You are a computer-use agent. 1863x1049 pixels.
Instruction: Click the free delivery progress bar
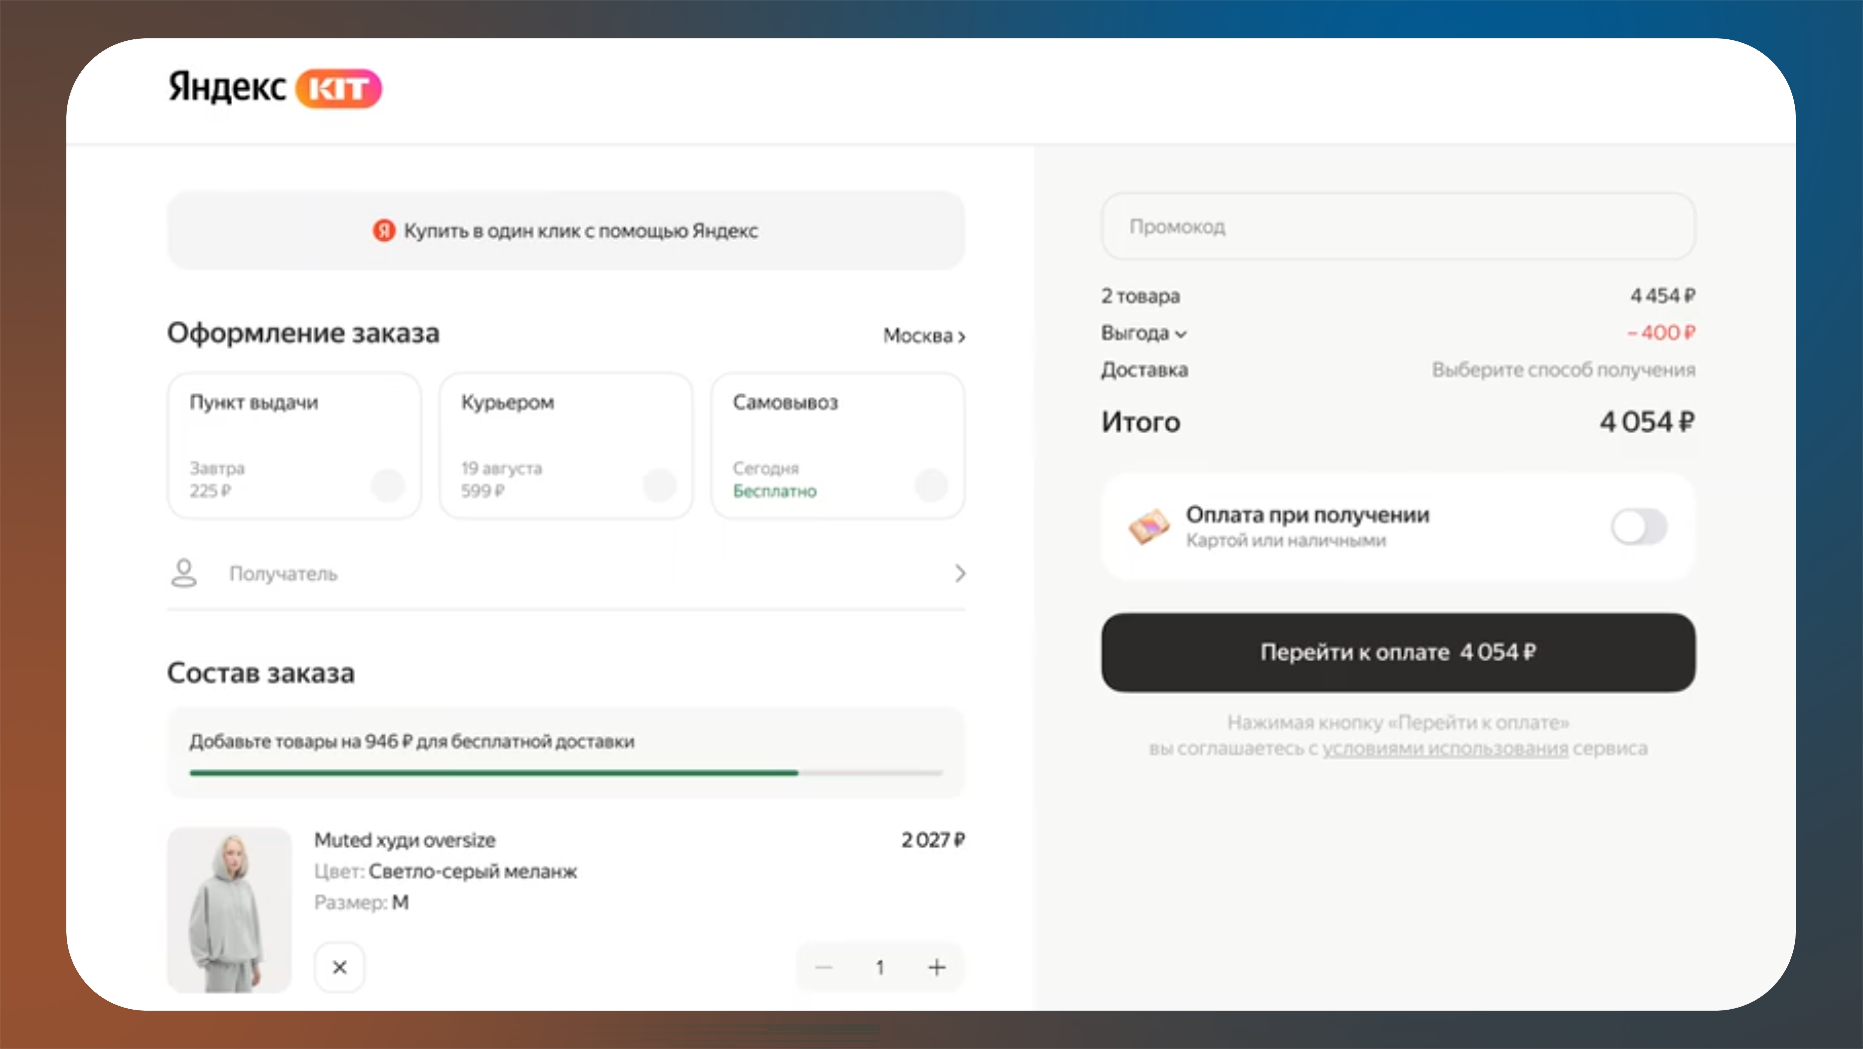click(x=566, y=772)
